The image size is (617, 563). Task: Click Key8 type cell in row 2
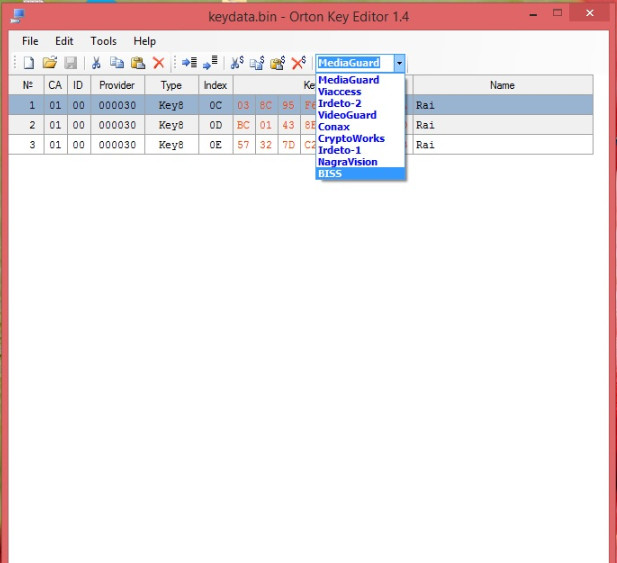click(x=171, y=125)
